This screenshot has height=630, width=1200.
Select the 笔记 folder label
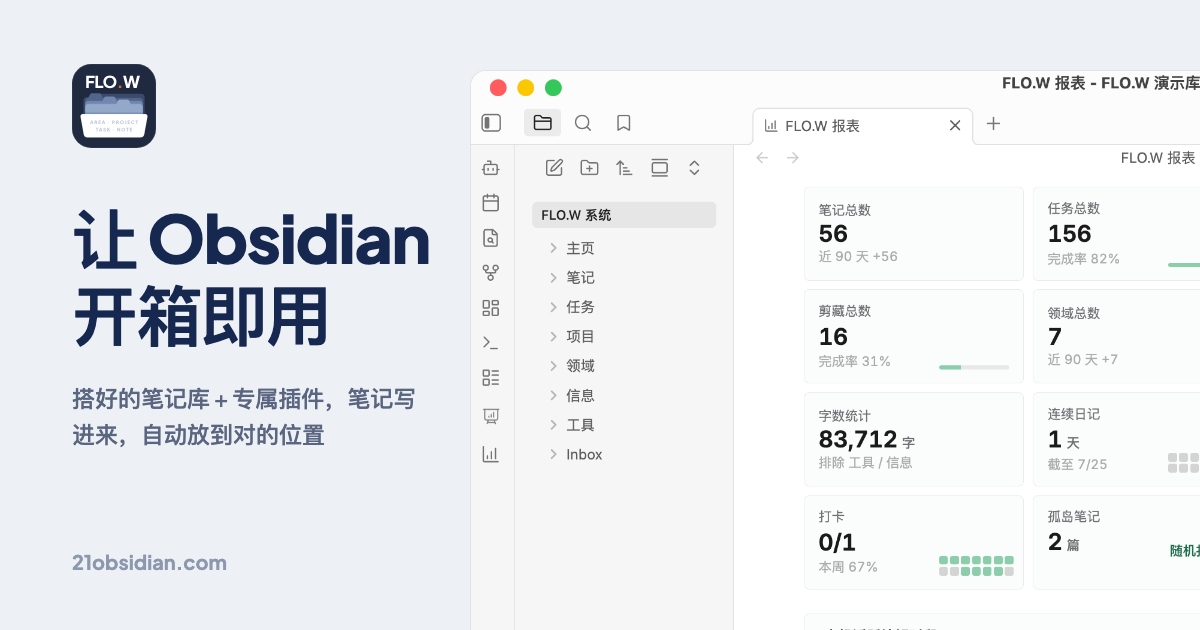580,277
